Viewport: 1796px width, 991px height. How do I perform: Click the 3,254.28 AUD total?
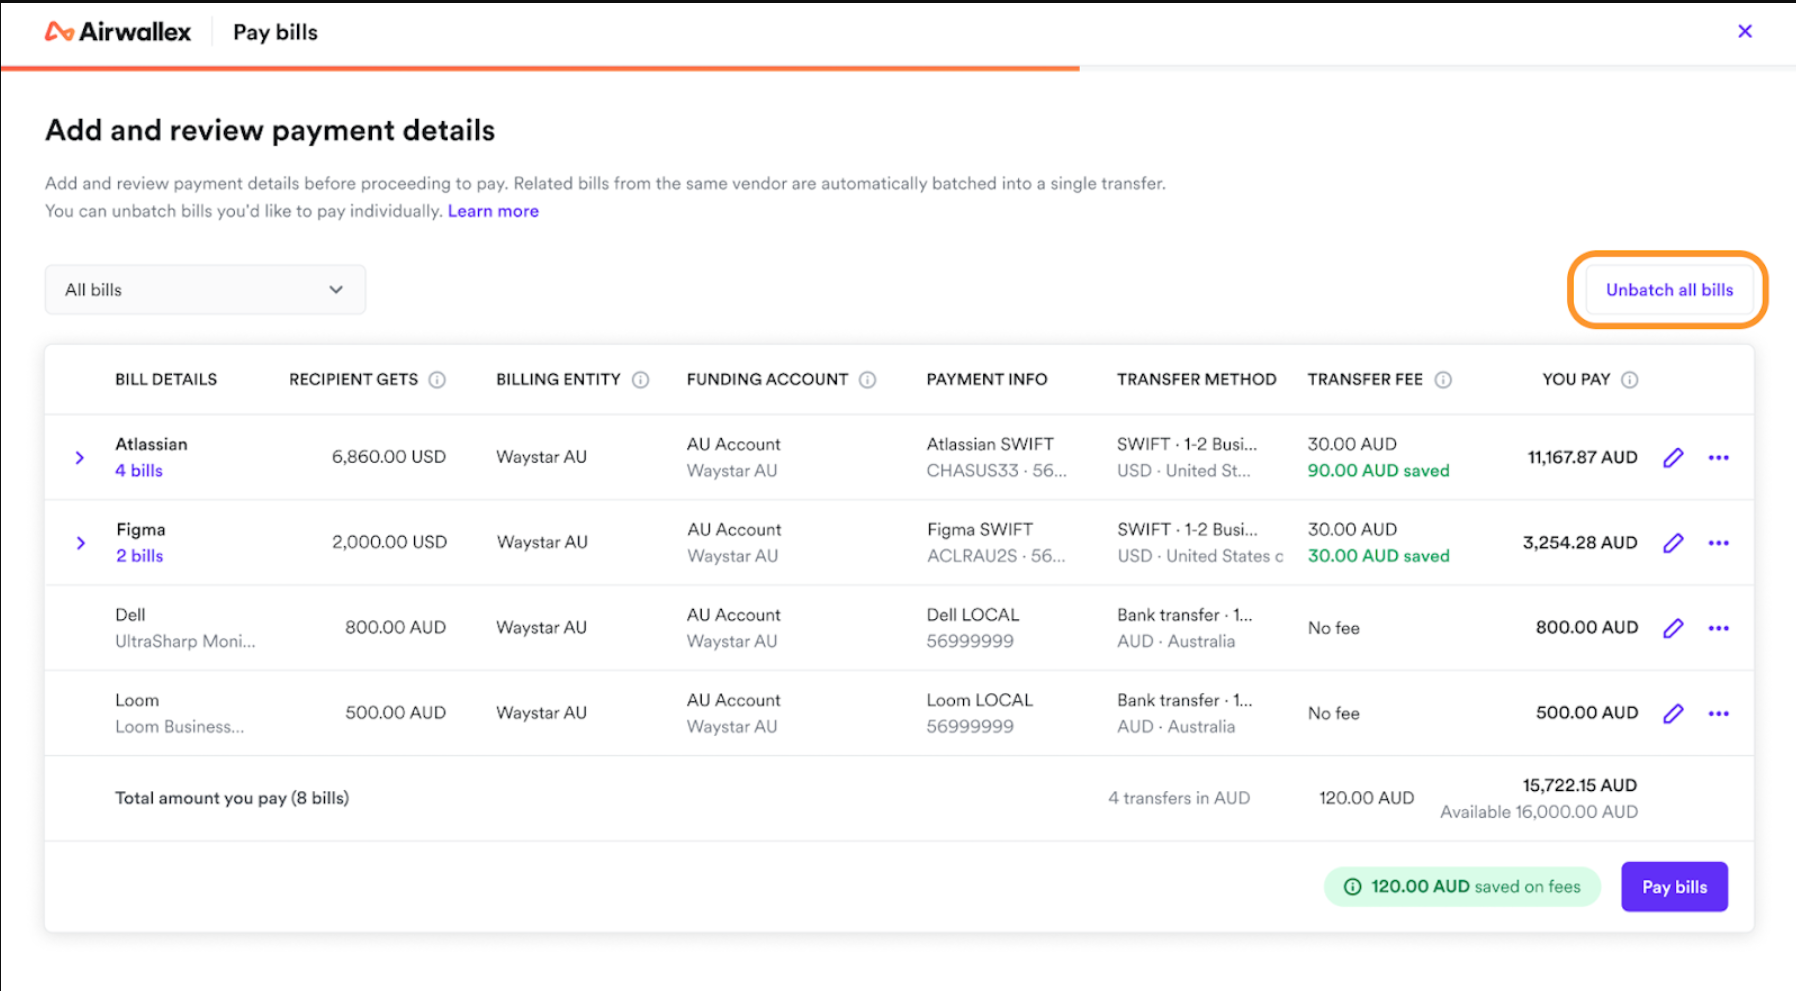pyautogui.click(x=1580, y=543)
